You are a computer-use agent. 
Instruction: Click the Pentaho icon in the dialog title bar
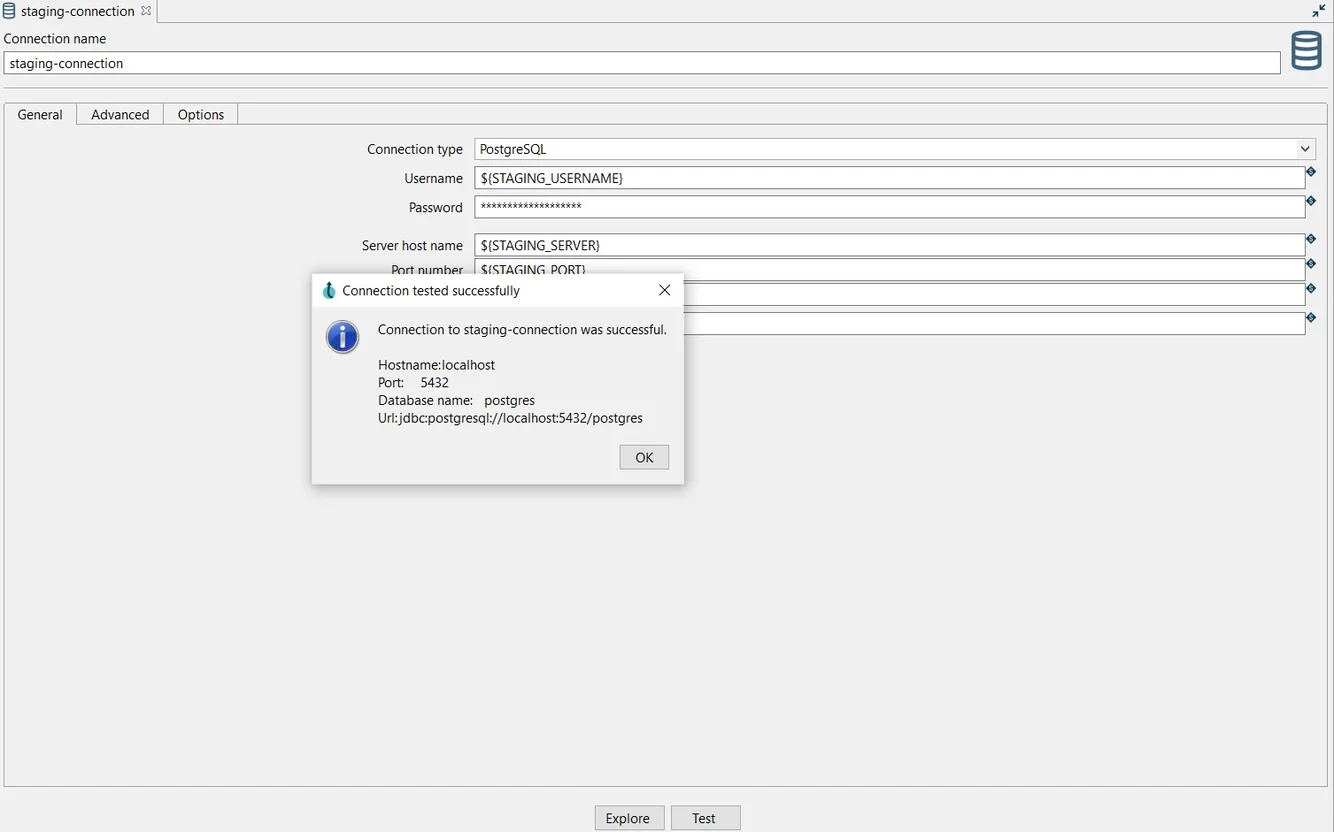coord(329,290)
